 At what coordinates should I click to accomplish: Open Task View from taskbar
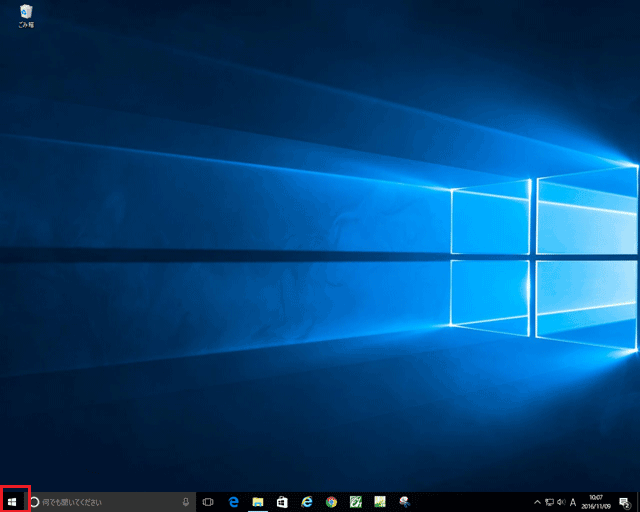tap(208, 502)
